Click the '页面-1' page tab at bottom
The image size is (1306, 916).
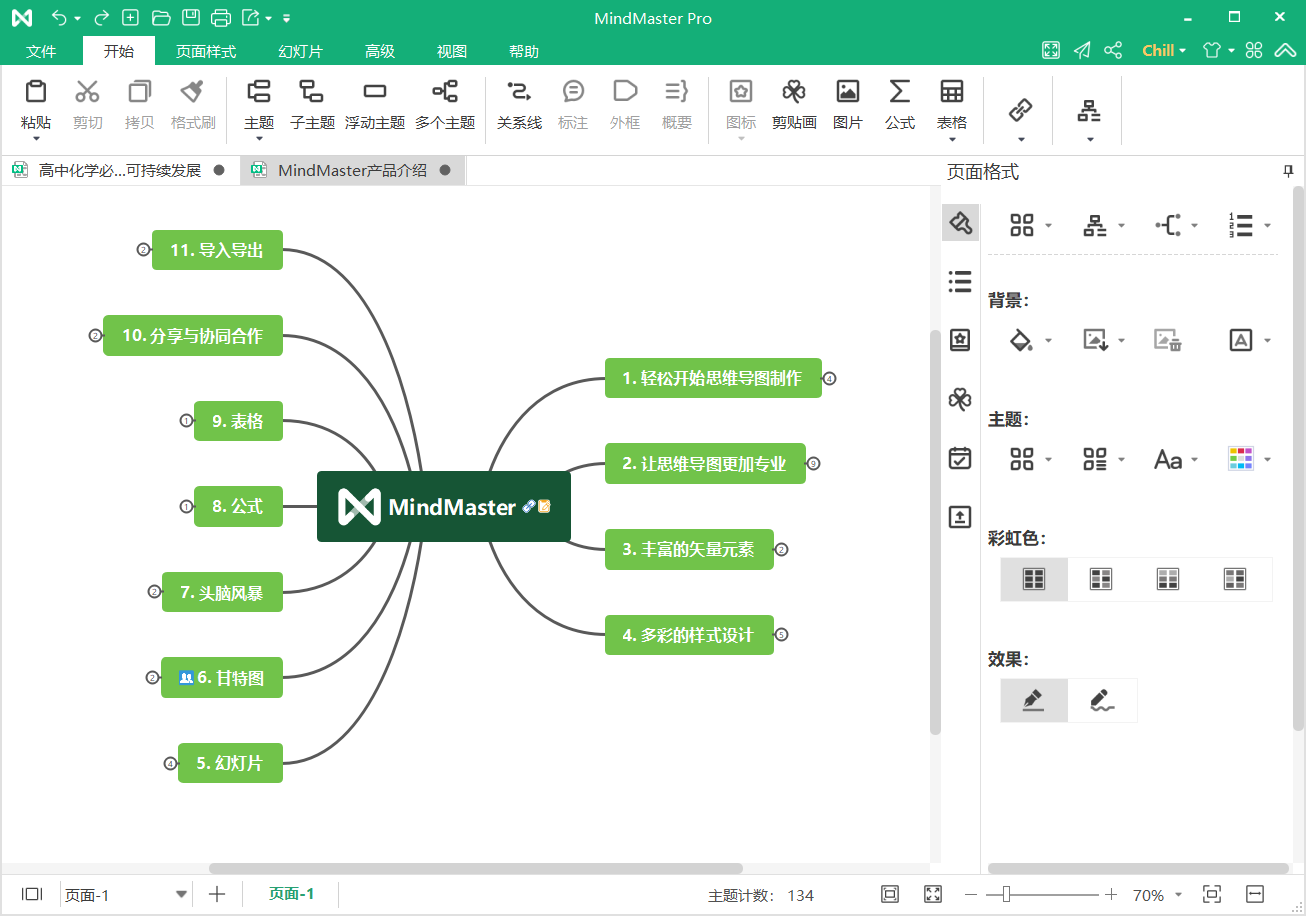291,894
